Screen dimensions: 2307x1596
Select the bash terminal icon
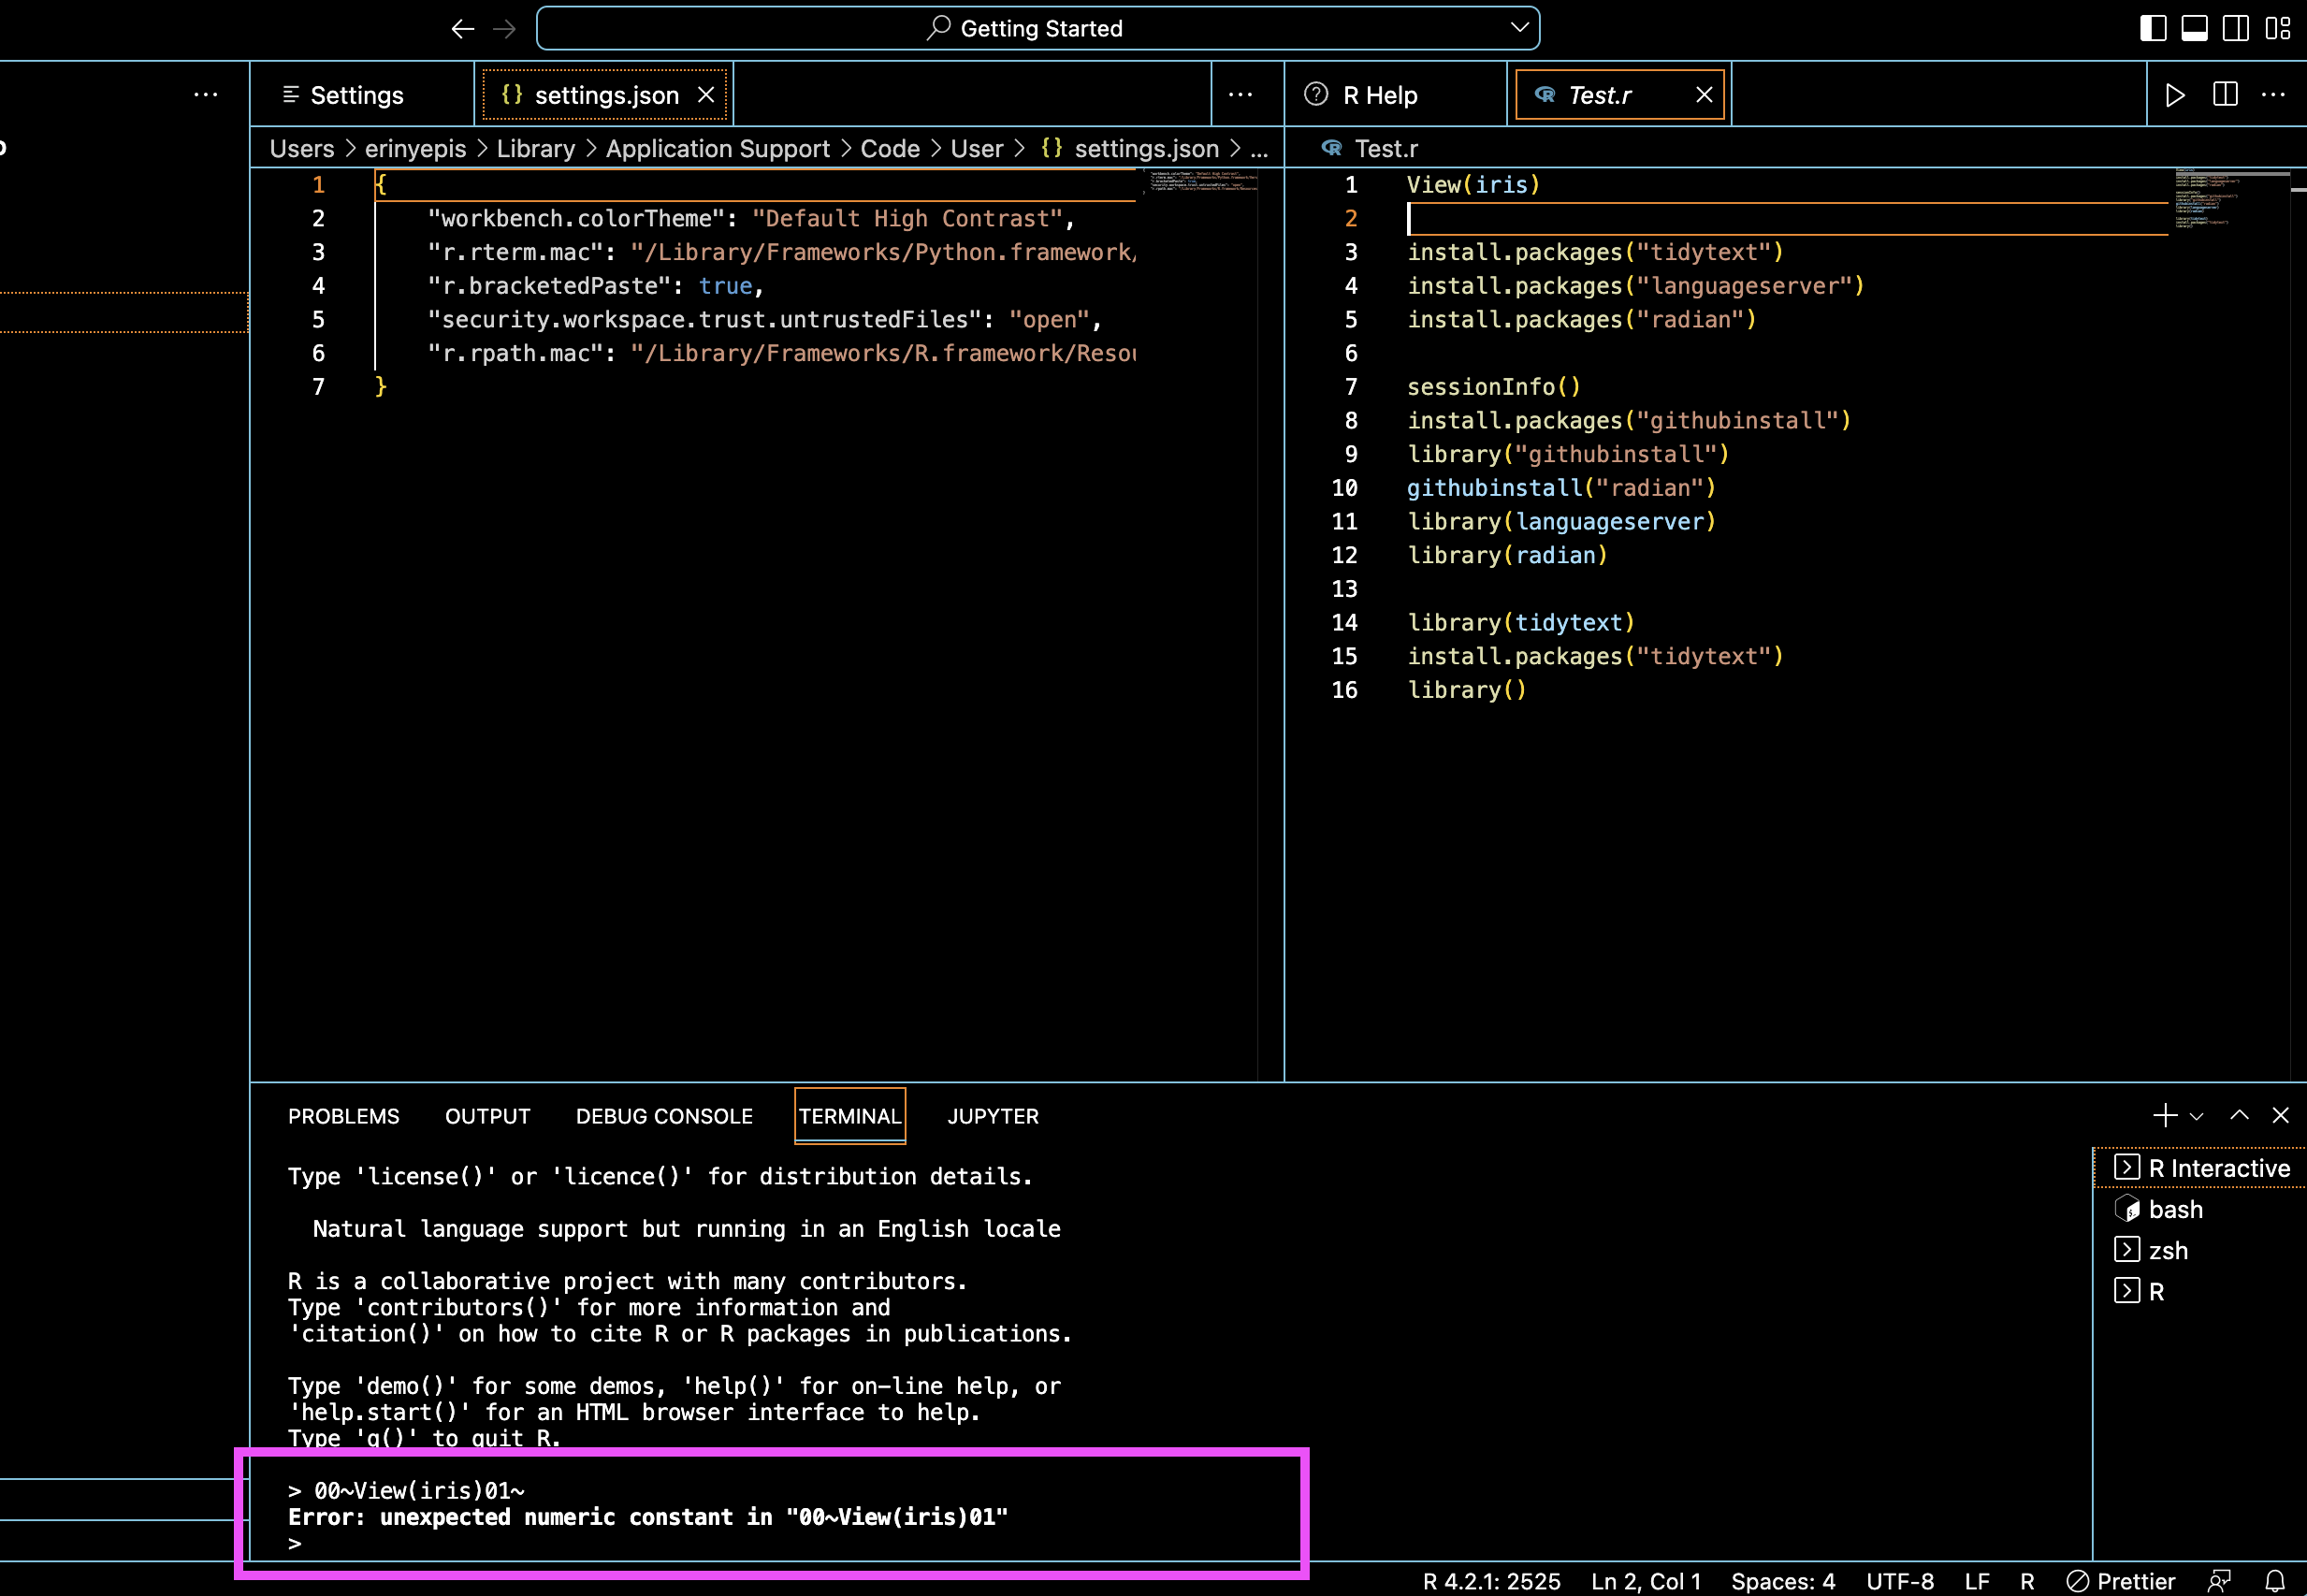[2127, 1209]
